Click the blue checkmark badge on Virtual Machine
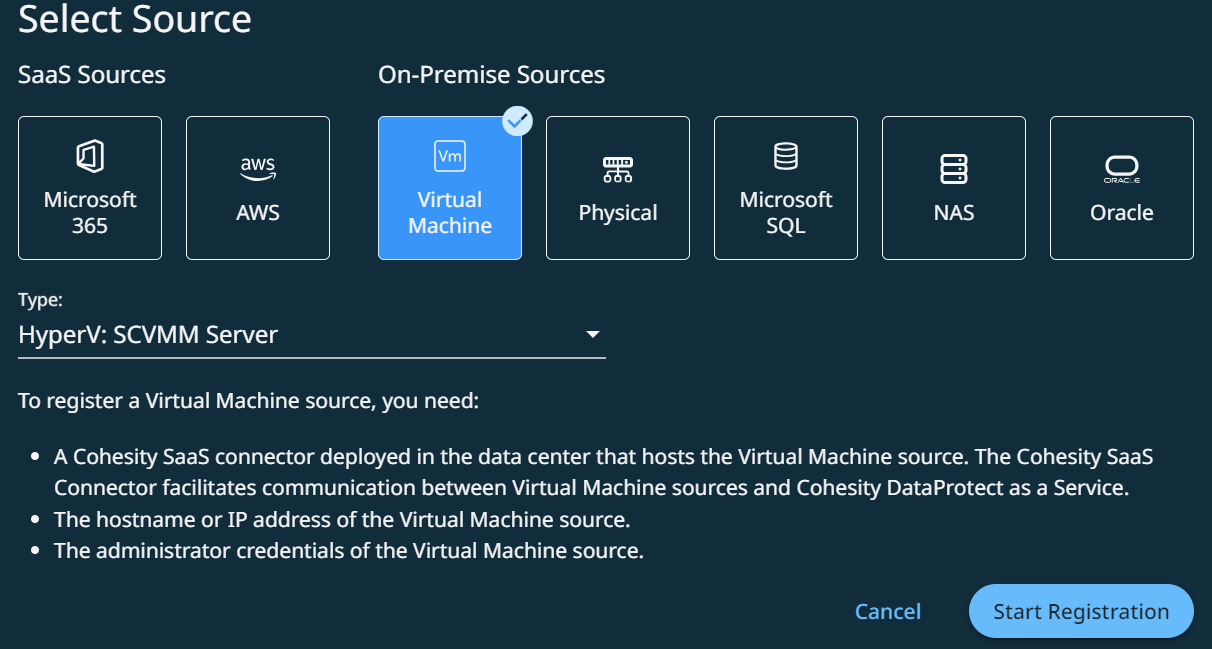 (517, 122)
